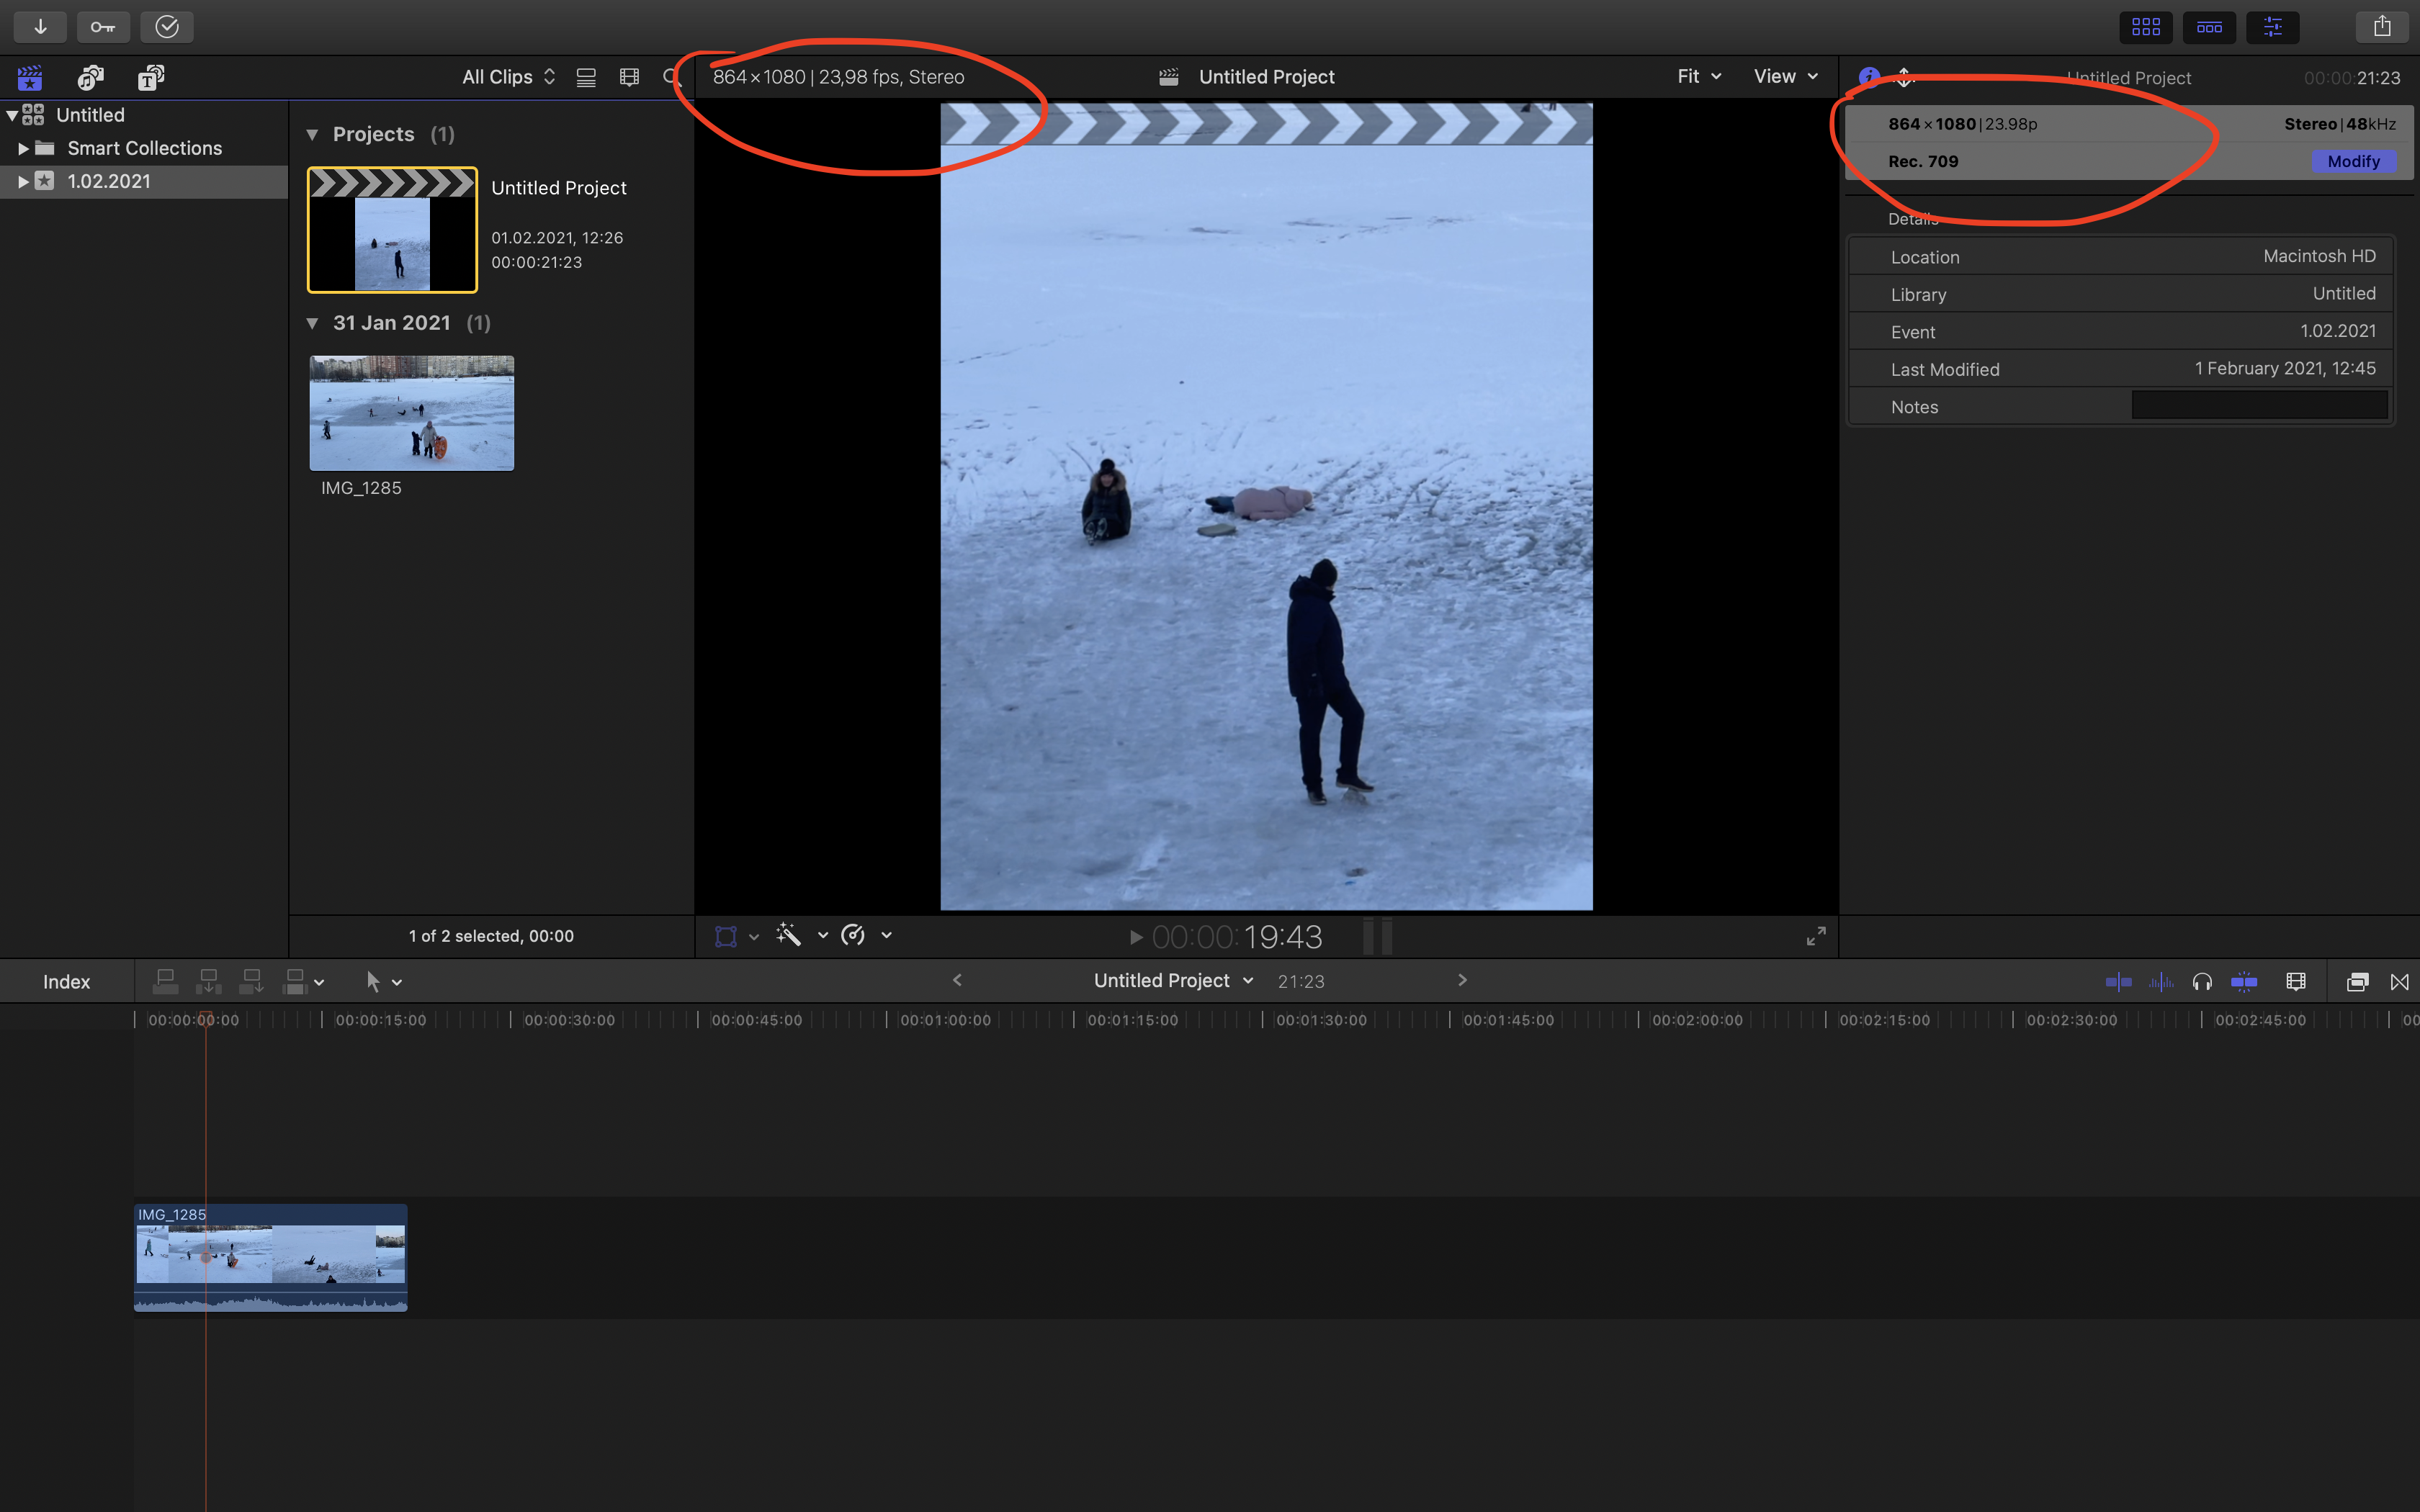Click the Share export icon
This screenshot has height=1512, width=2420.
pos(2382,27)
